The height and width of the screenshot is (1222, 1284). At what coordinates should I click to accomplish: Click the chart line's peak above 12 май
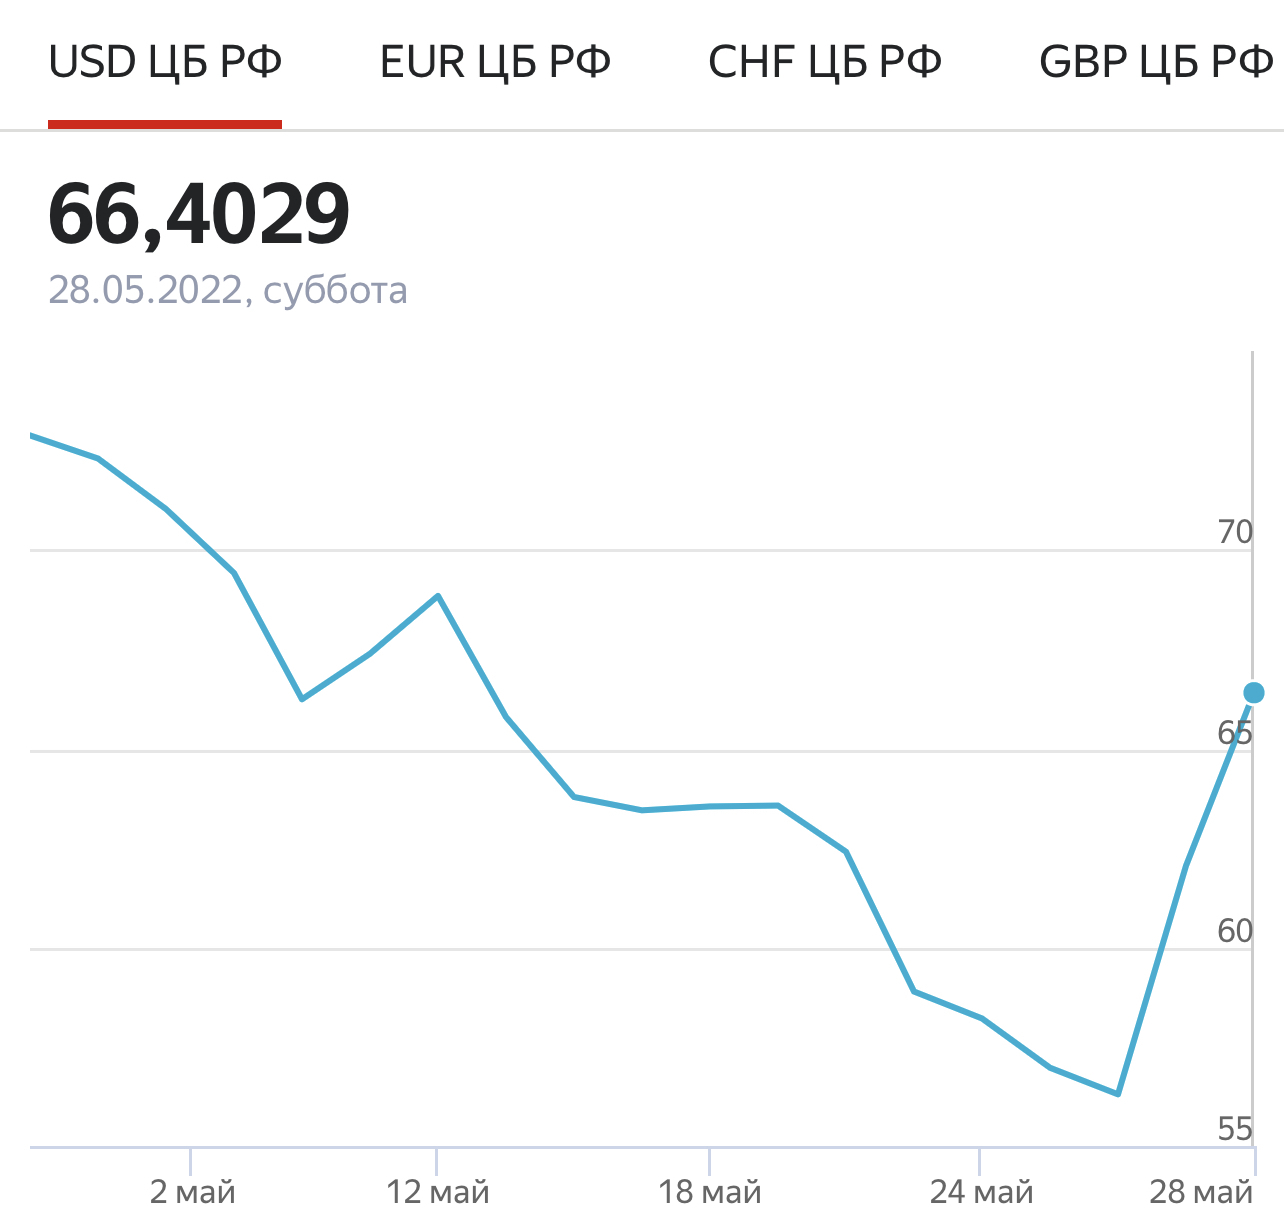click(x=438, y=596)
